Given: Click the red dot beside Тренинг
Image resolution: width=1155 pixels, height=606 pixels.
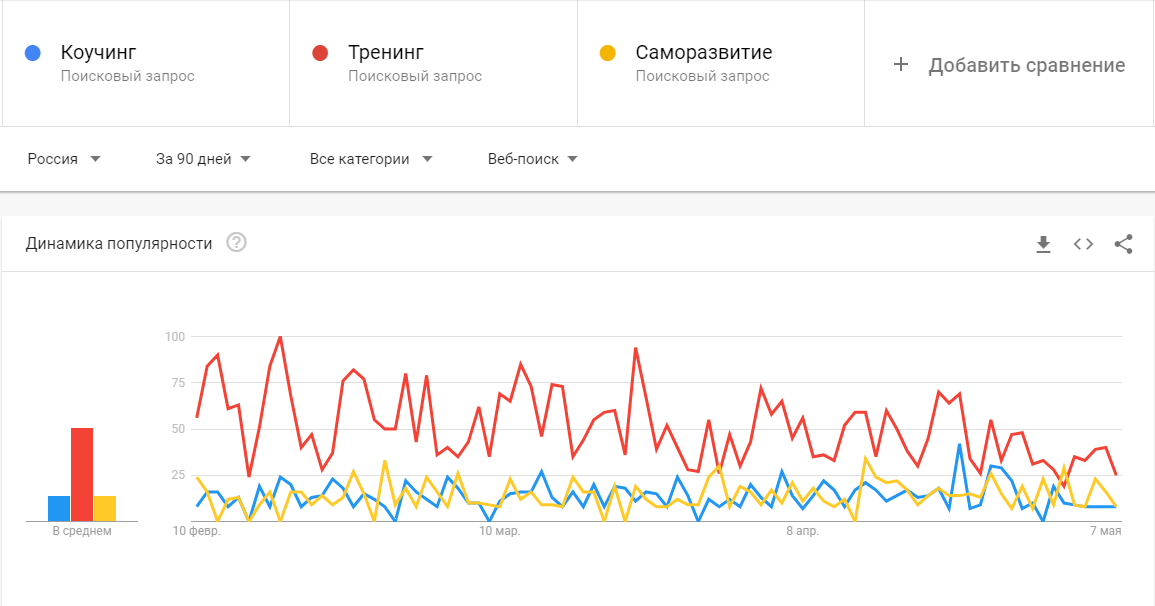Looking at the screenshot, I should coord(320,53).
